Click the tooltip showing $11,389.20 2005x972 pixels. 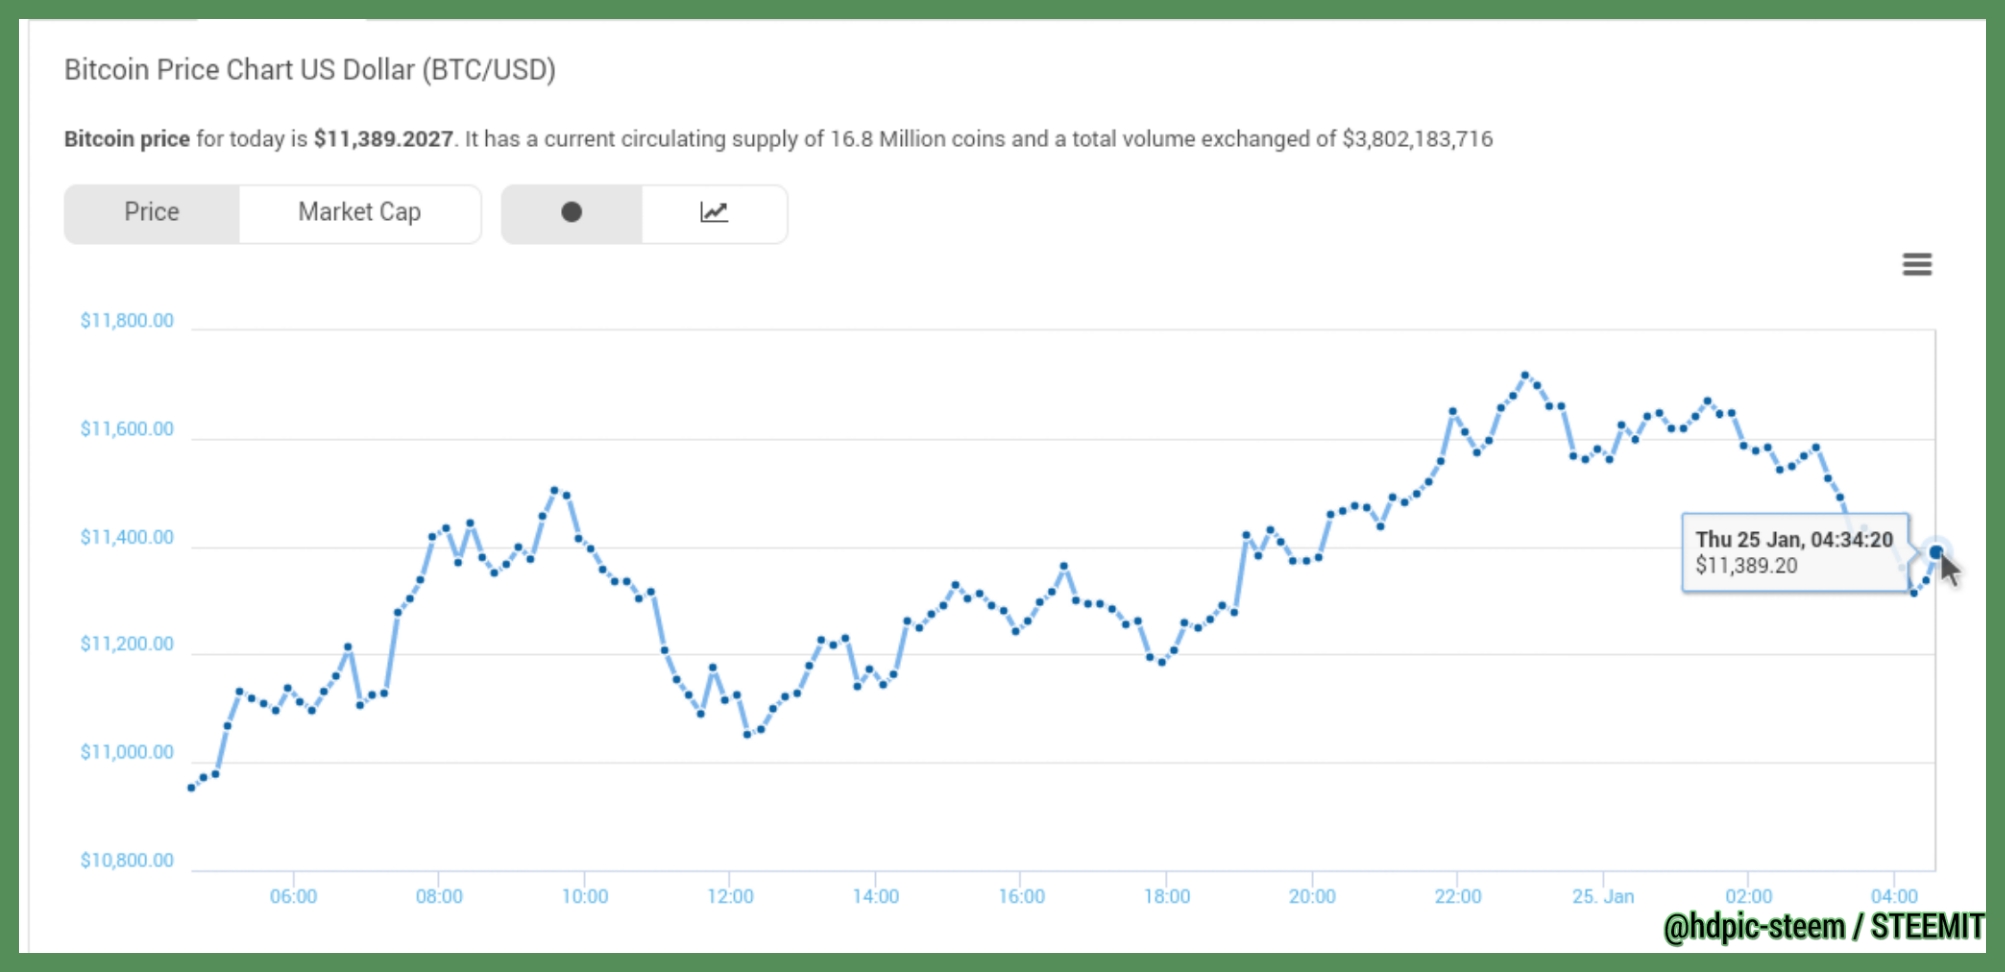[1796, 553]
